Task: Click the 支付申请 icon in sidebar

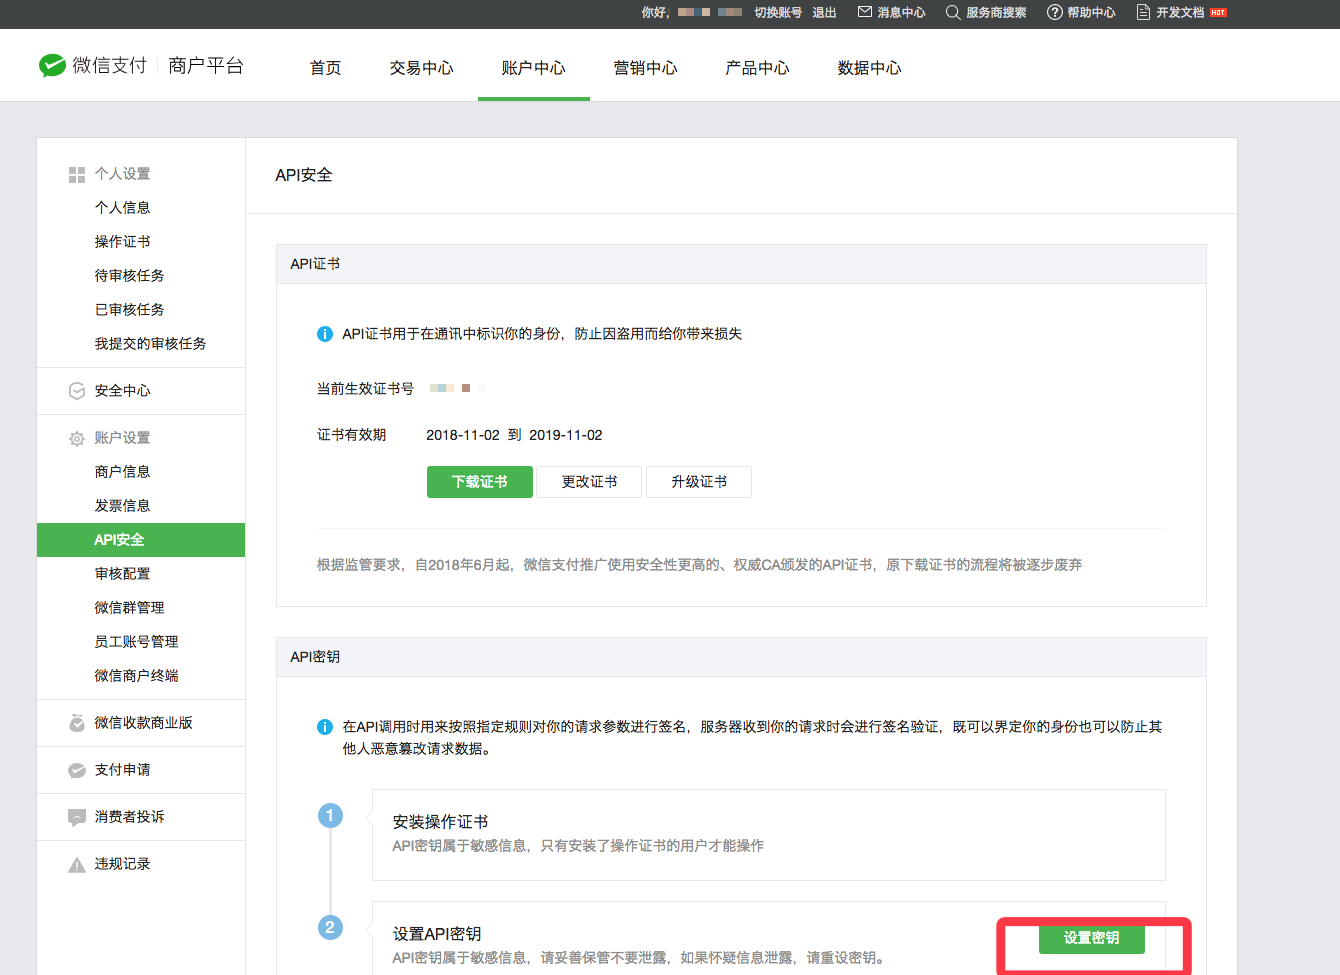Action: pyautogui.click(x=77, y=770)
